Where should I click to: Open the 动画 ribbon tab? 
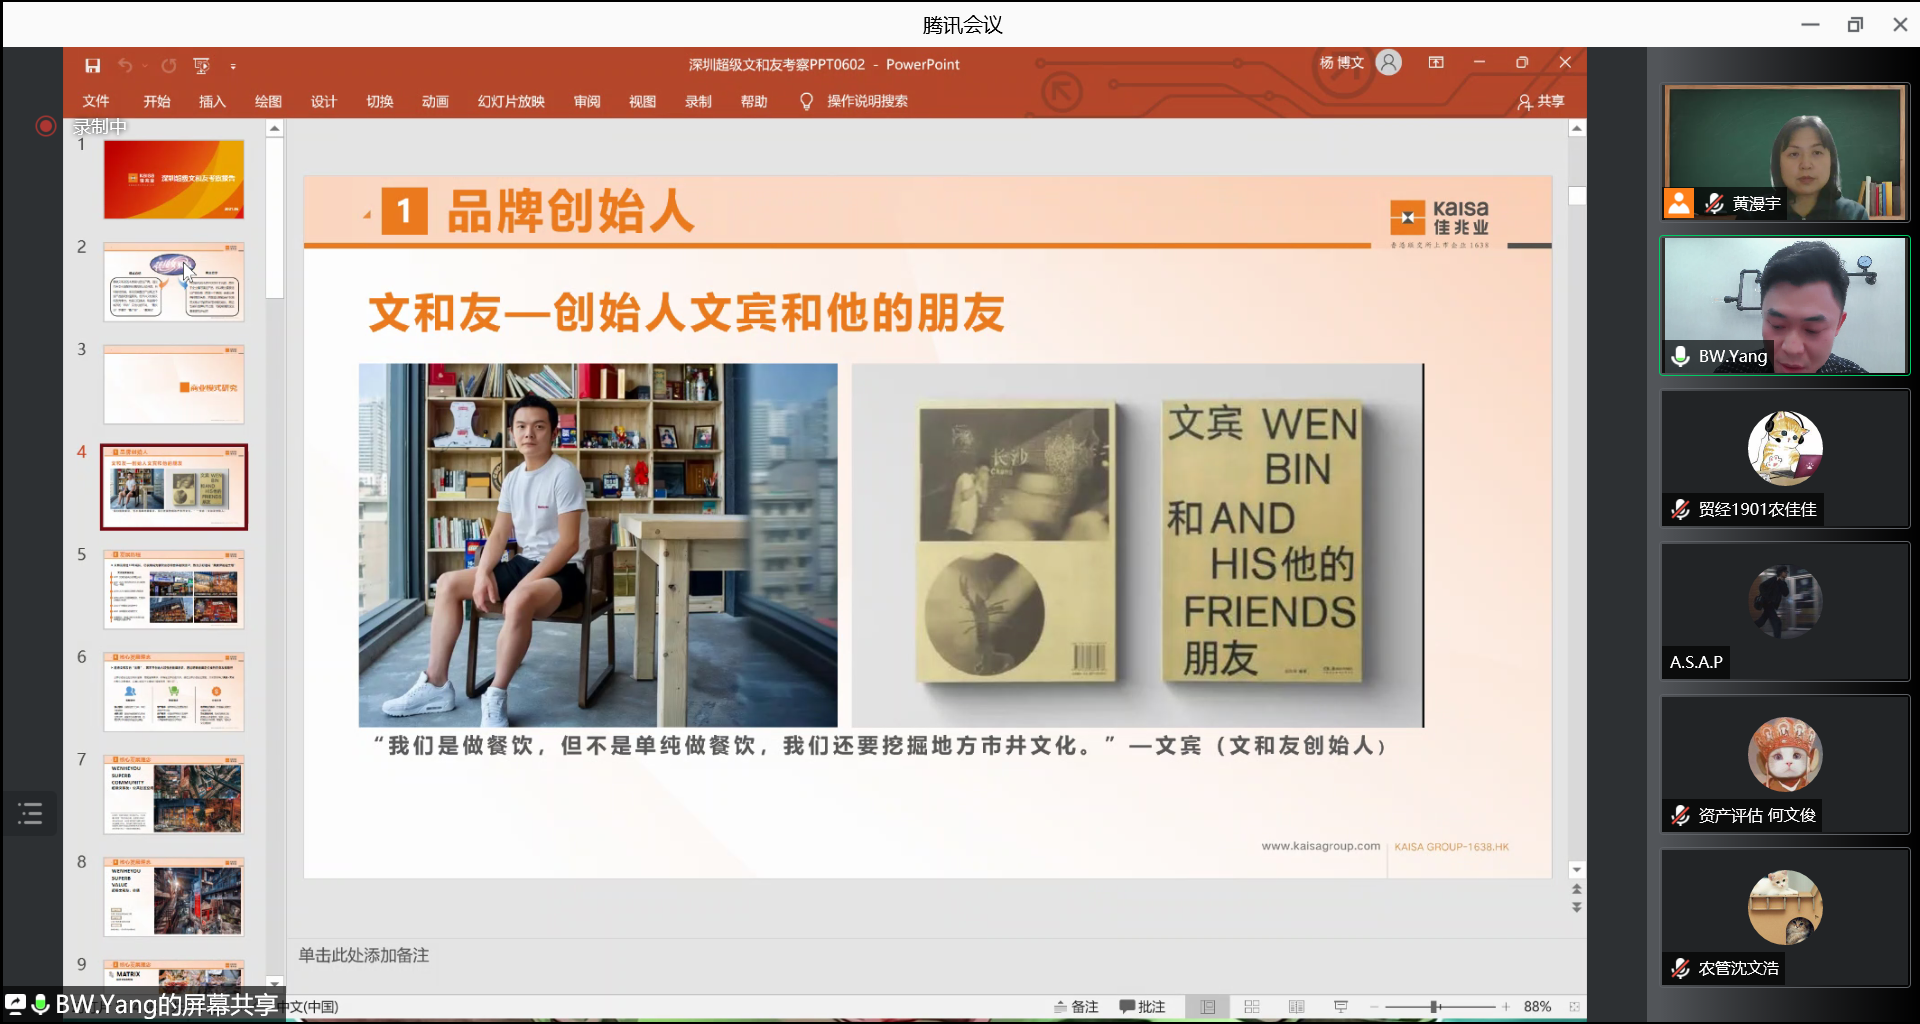435,101
